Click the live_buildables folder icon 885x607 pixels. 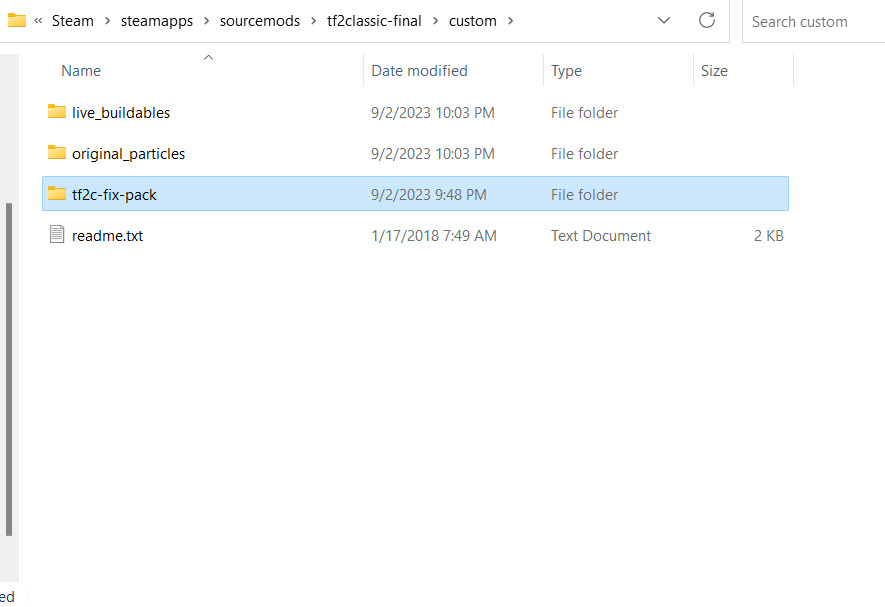[x=56, y=111]
